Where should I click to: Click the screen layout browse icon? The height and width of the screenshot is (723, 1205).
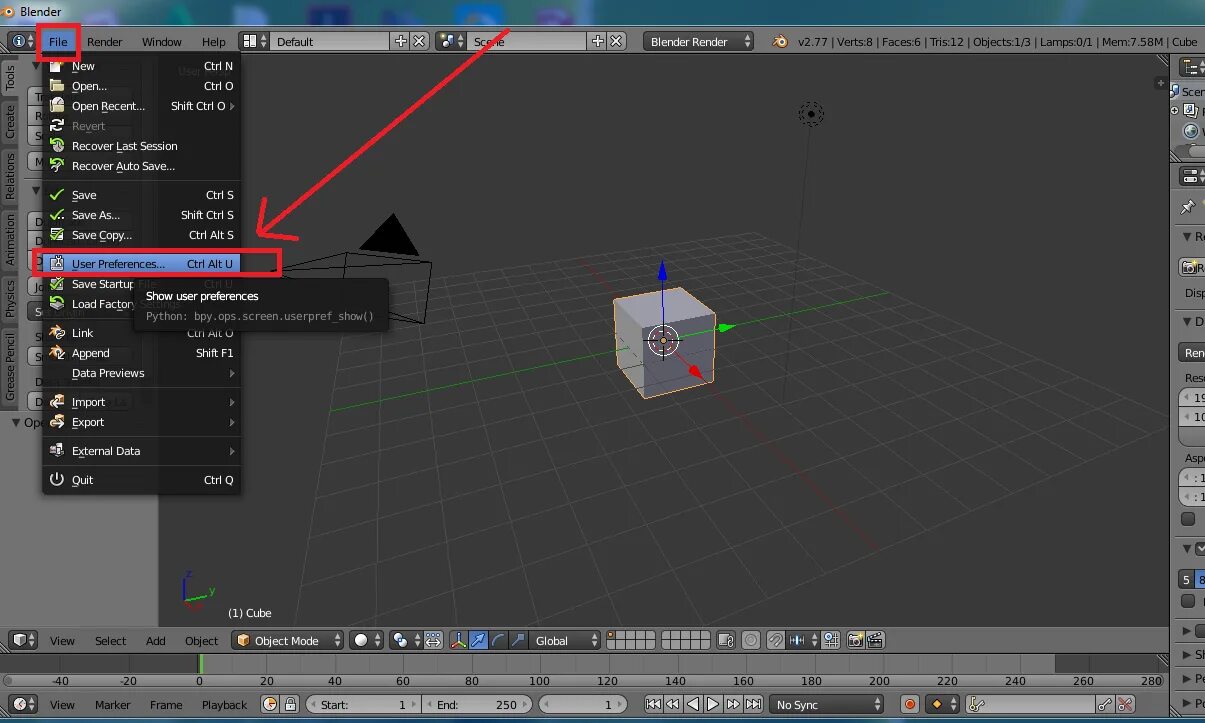tap(254, 41)
